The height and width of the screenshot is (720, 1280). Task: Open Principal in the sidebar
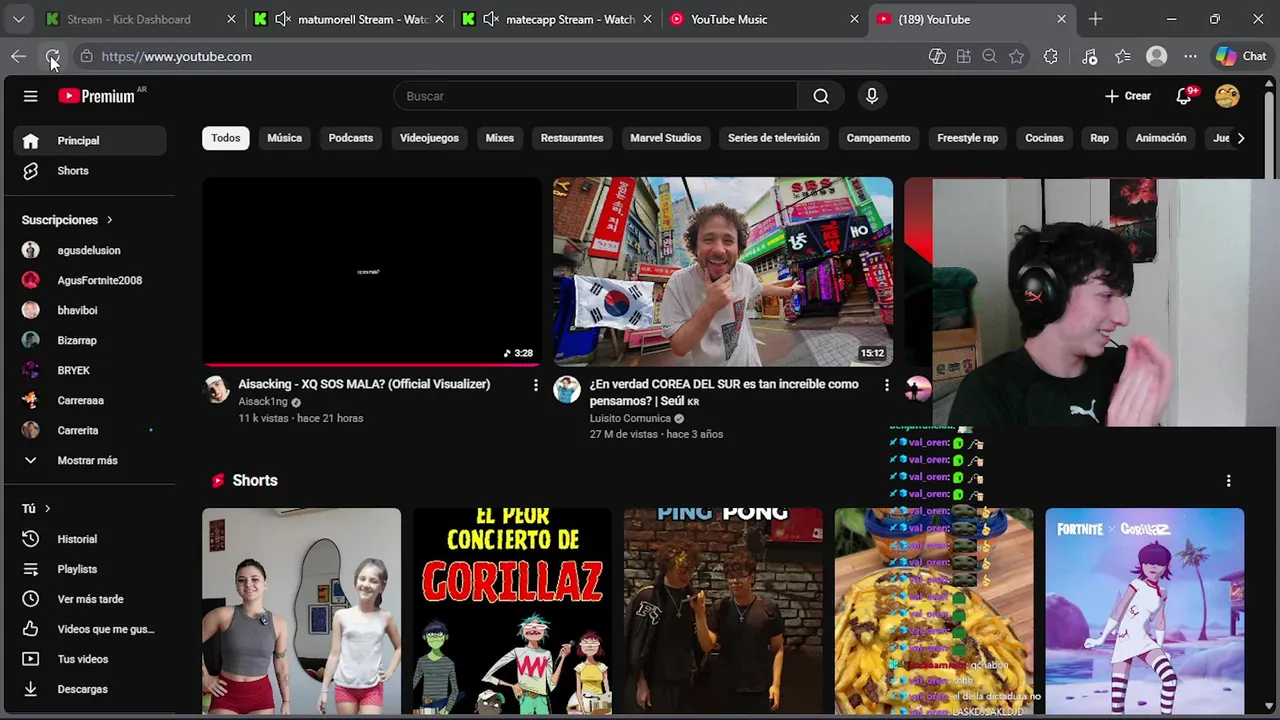[88, 141]
